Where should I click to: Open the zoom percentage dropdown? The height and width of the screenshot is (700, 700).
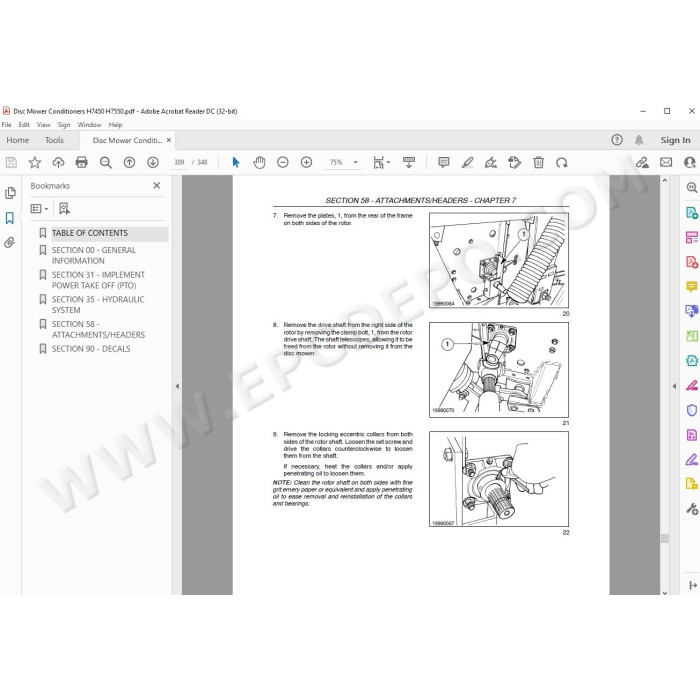click(356, 162)
